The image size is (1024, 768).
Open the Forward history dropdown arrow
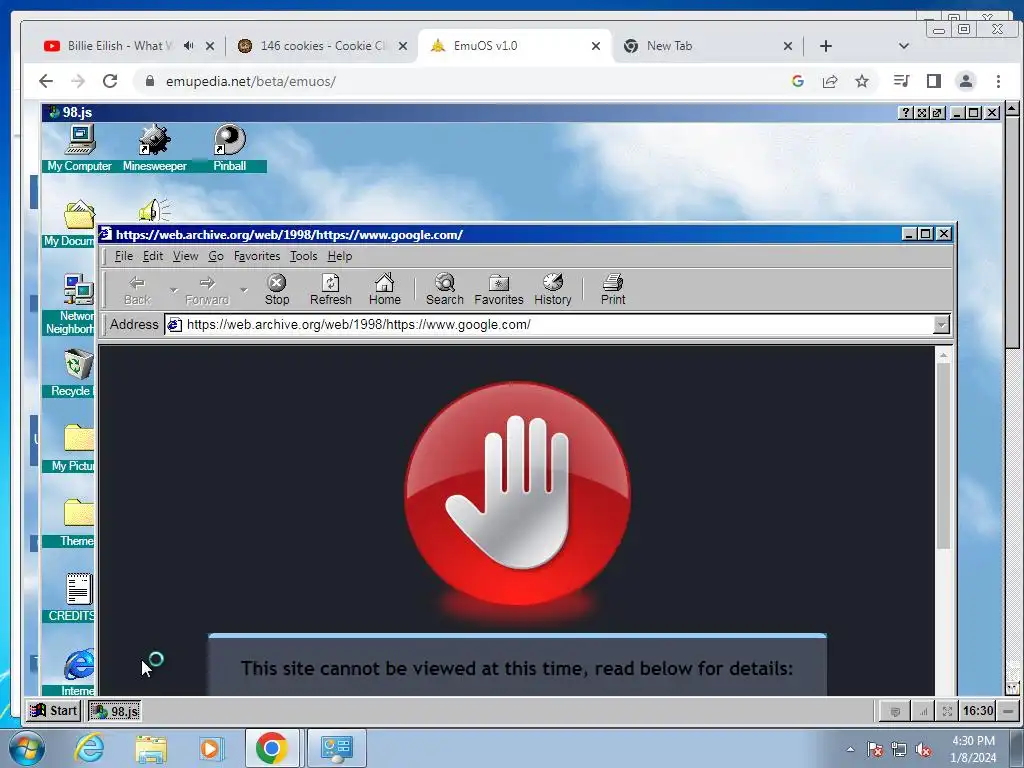(x=244, y=289)
